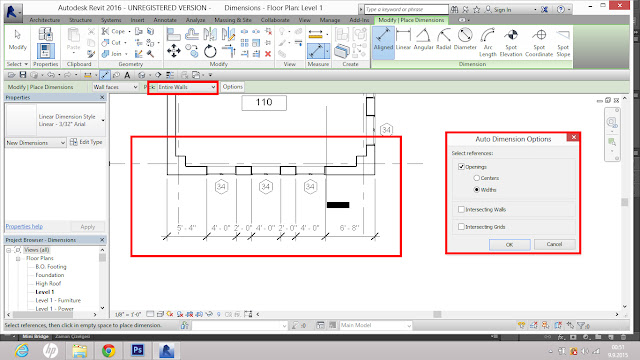
Task: Select the Rotate tool
Action: [x=210, y=51]
